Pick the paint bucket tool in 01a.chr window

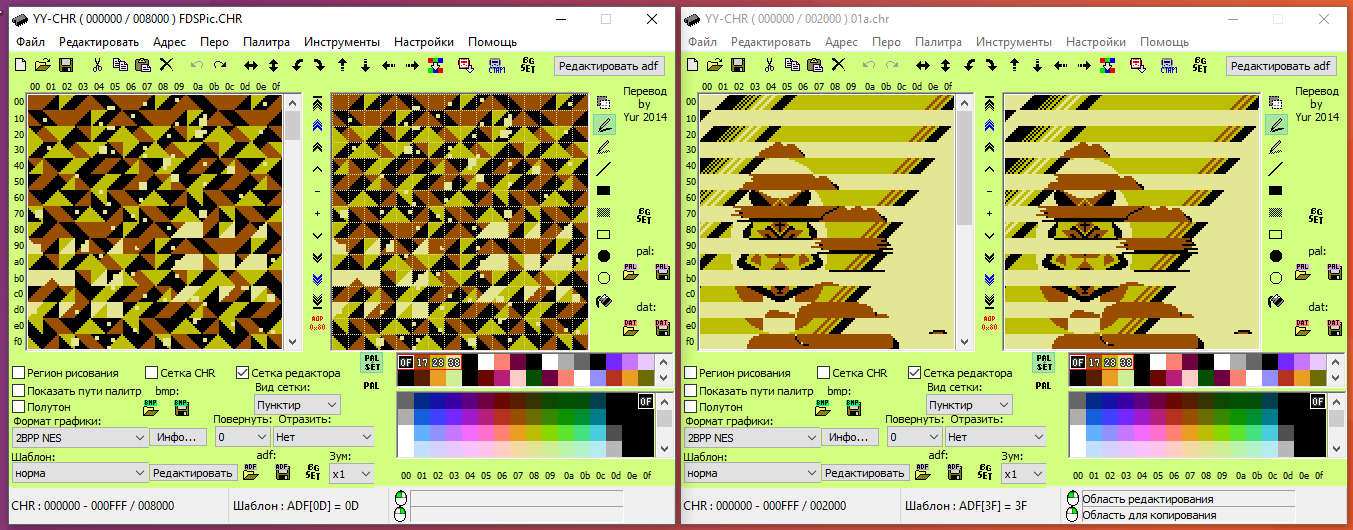click(1276, 301)
